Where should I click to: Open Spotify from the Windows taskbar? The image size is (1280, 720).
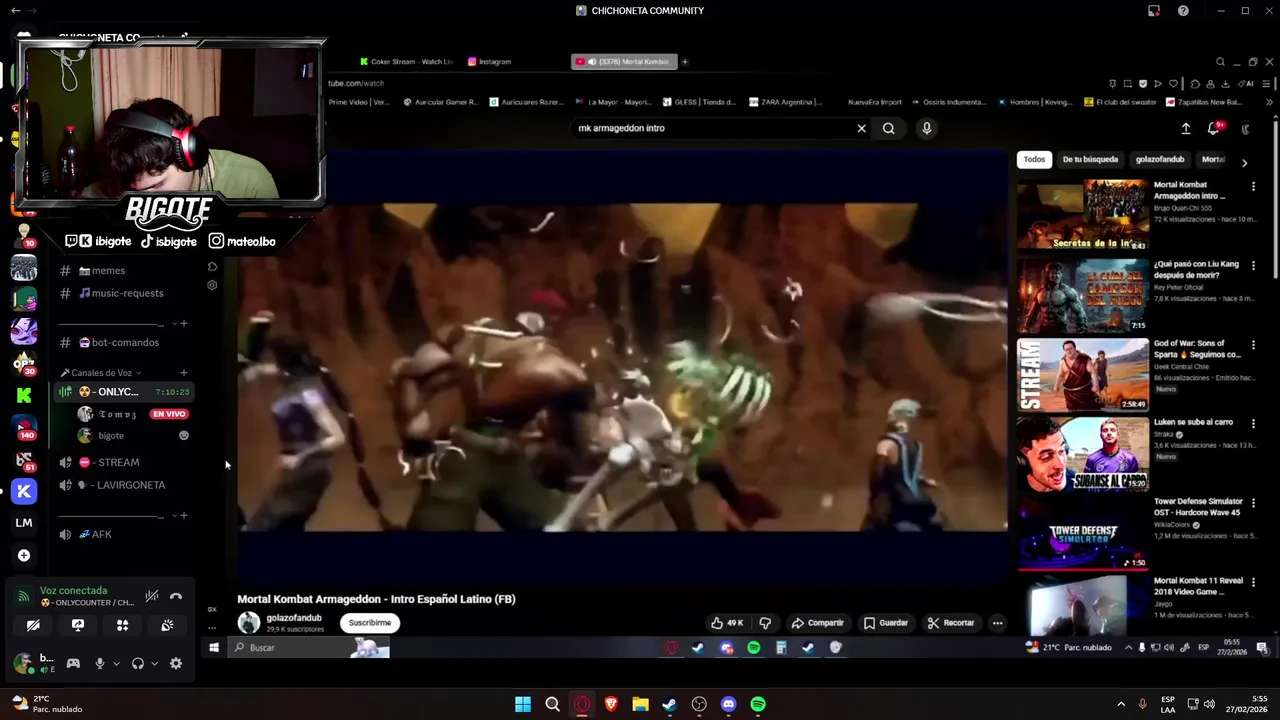click(x=758, y=704)
